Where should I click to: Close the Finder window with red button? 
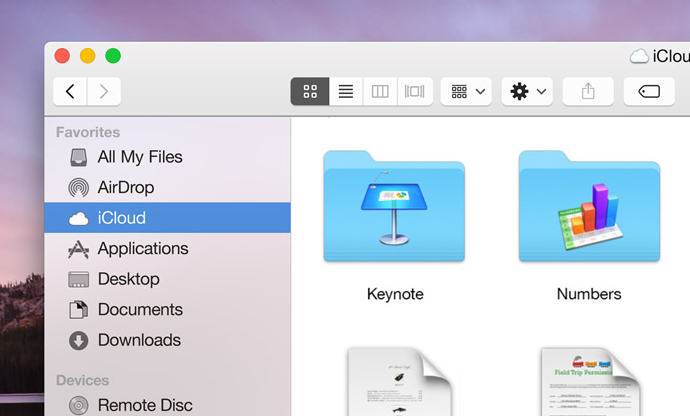(x=62, y=56)
